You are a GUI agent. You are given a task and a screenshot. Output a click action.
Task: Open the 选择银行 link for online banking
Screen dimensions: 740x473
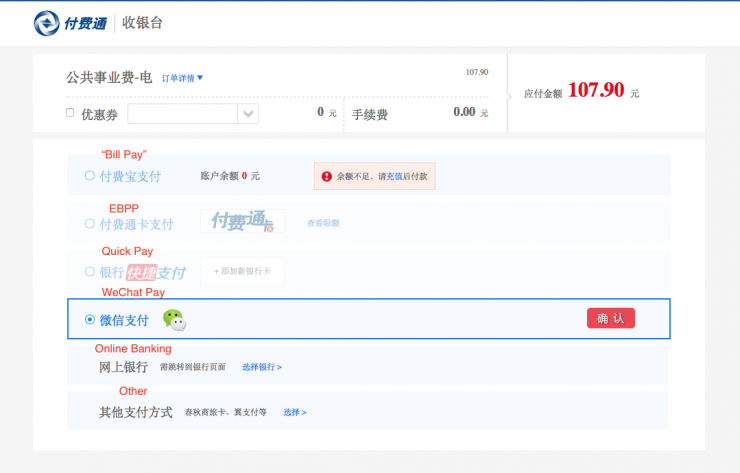262,367
